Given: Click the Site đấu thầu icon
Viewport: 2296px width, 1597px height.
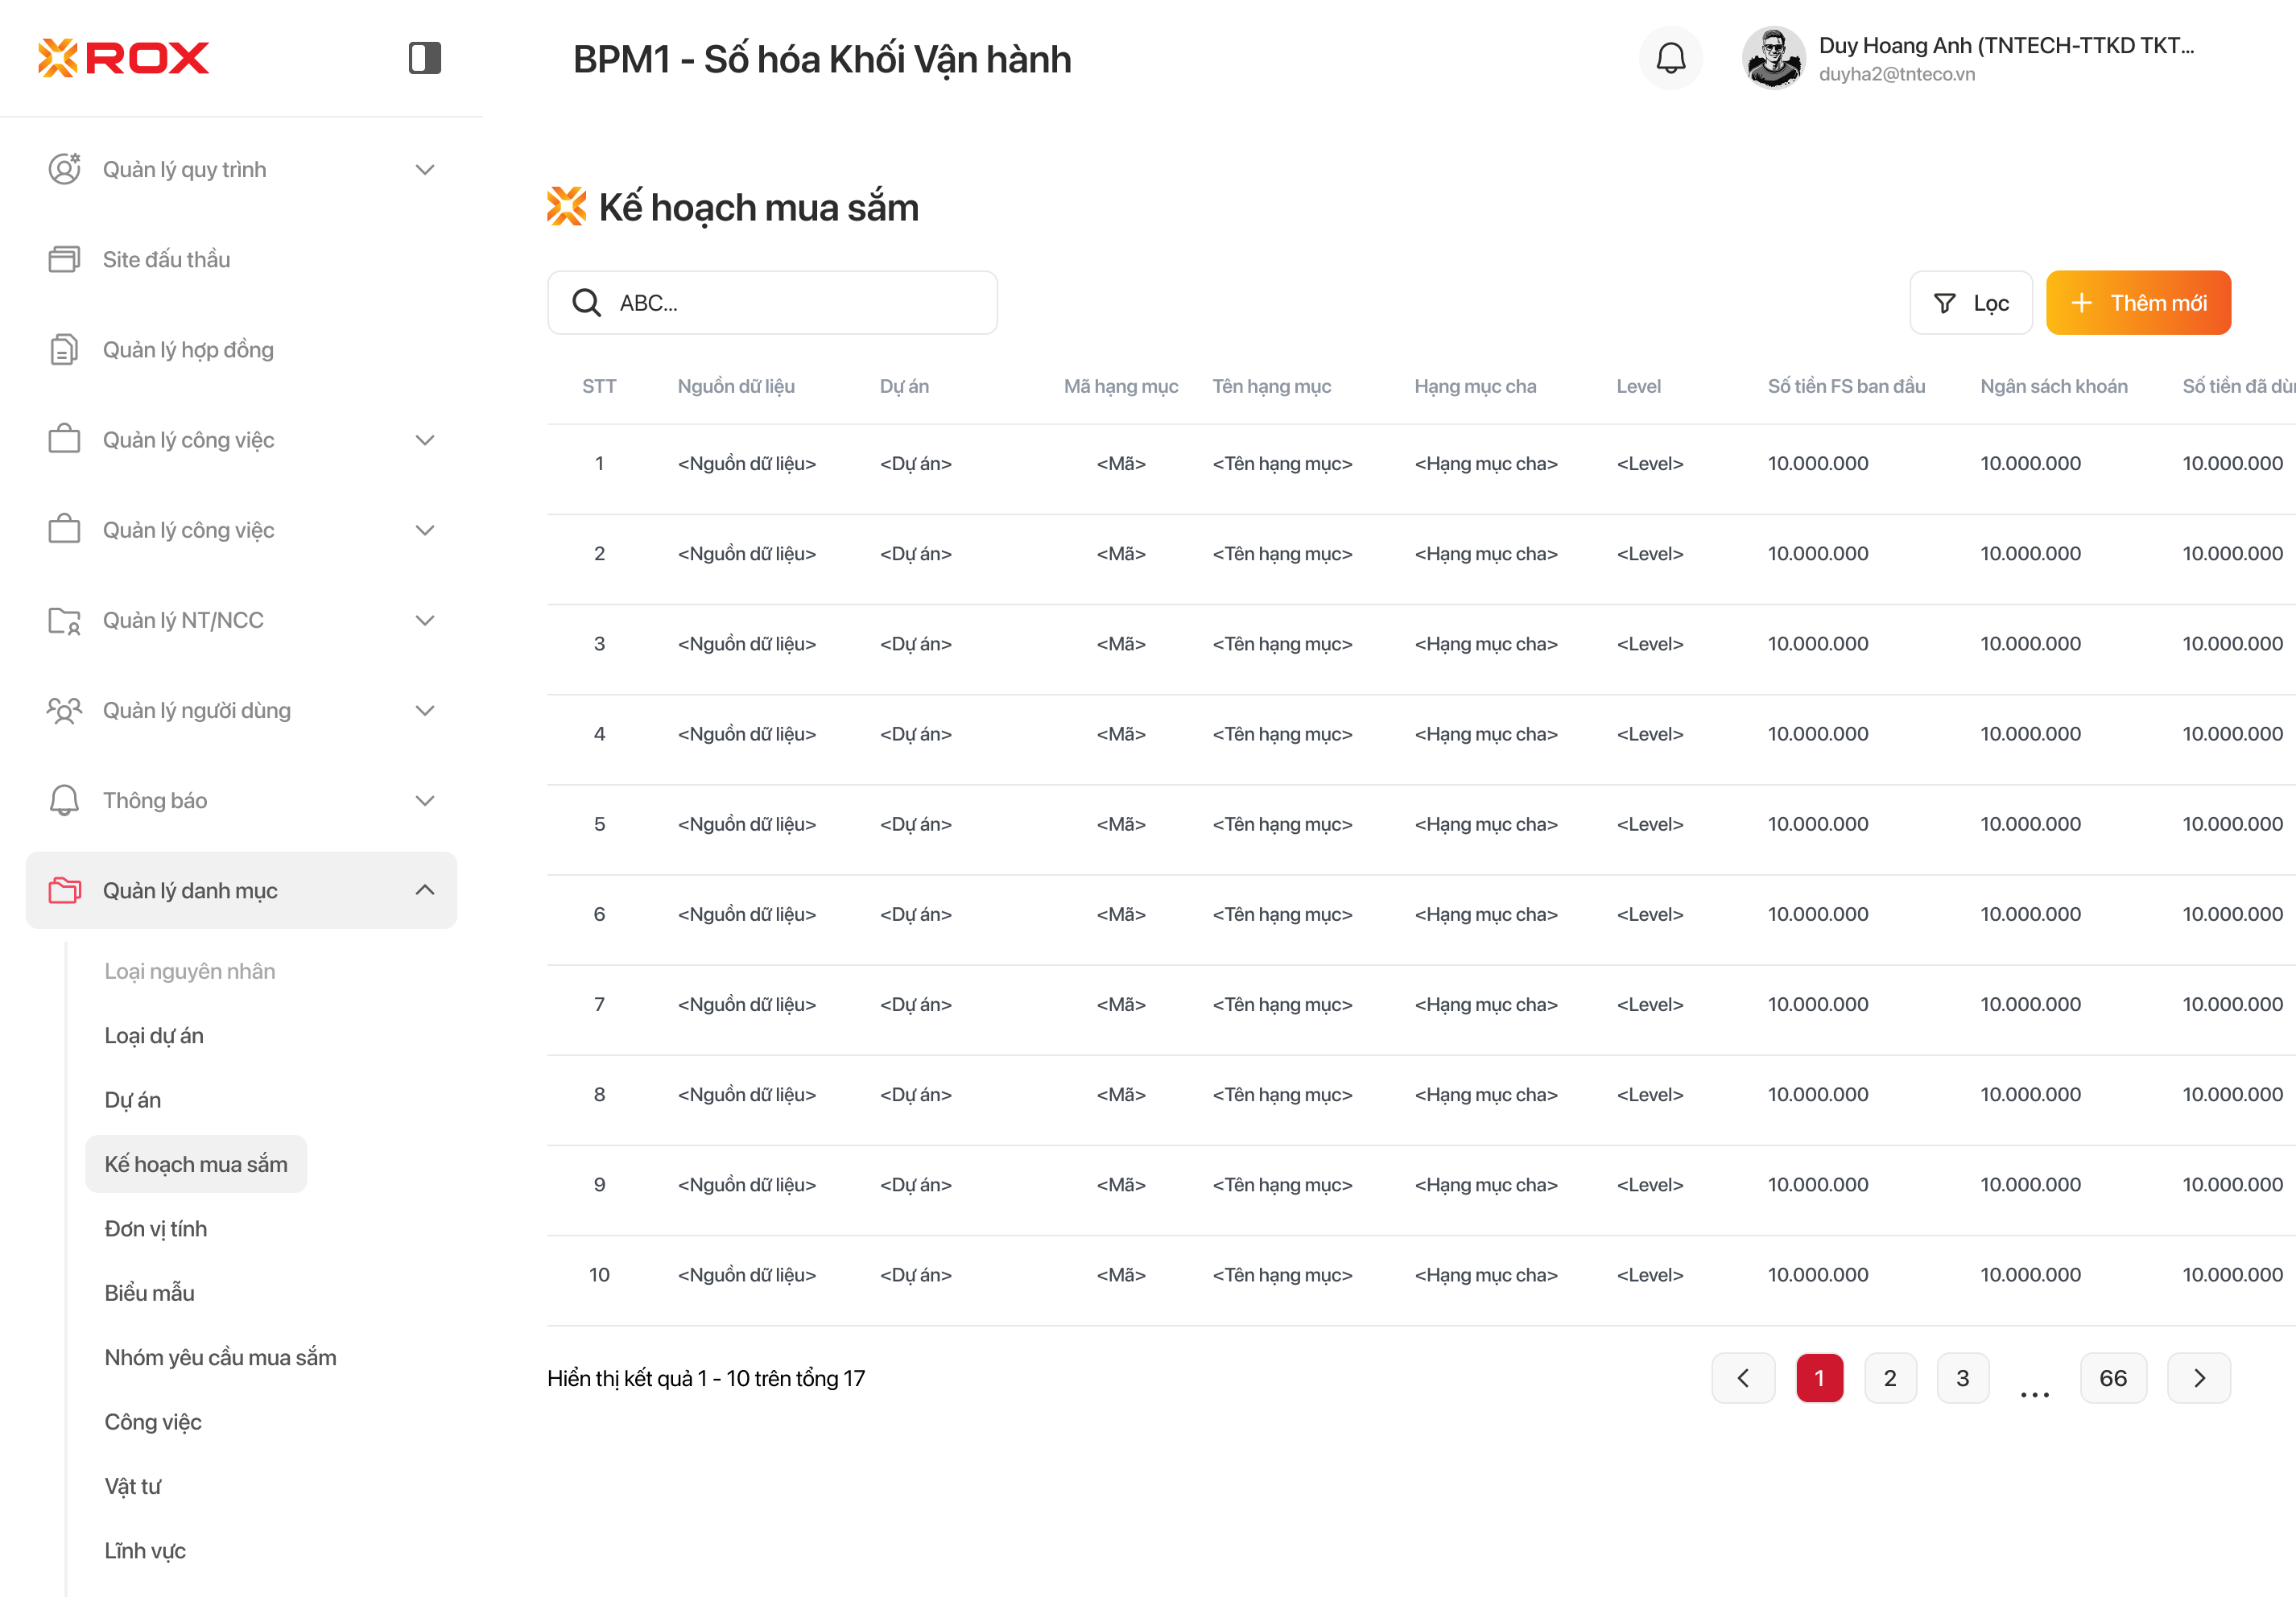Looking at the screenshot, I should pos(64,260).
